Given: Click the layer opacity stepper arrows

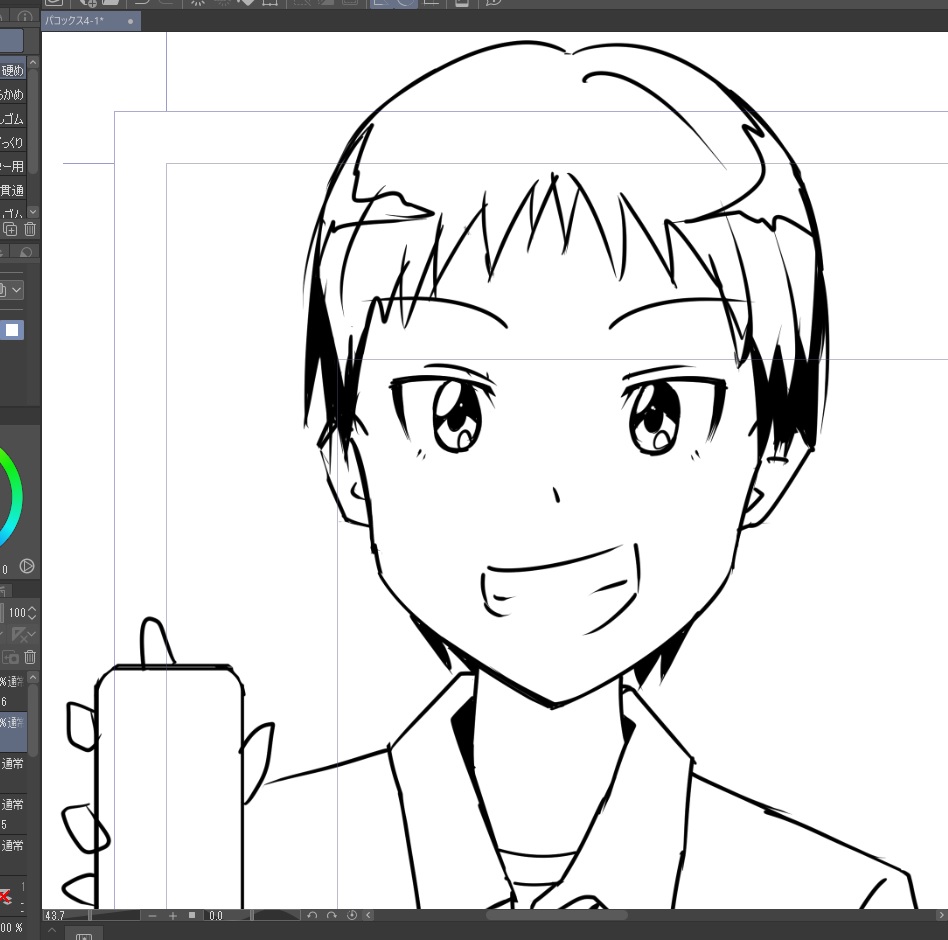Looking at the screenshot, I should (x=32, y=612).
